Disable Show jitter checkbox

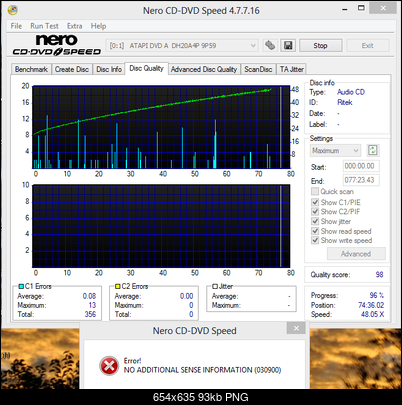click(x=315, y=221)
